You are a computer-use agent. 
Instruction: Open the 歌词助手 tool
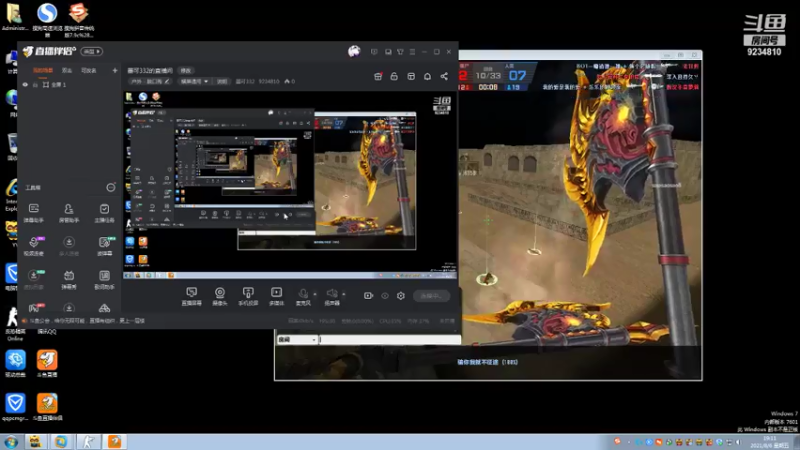coord(104,279)
